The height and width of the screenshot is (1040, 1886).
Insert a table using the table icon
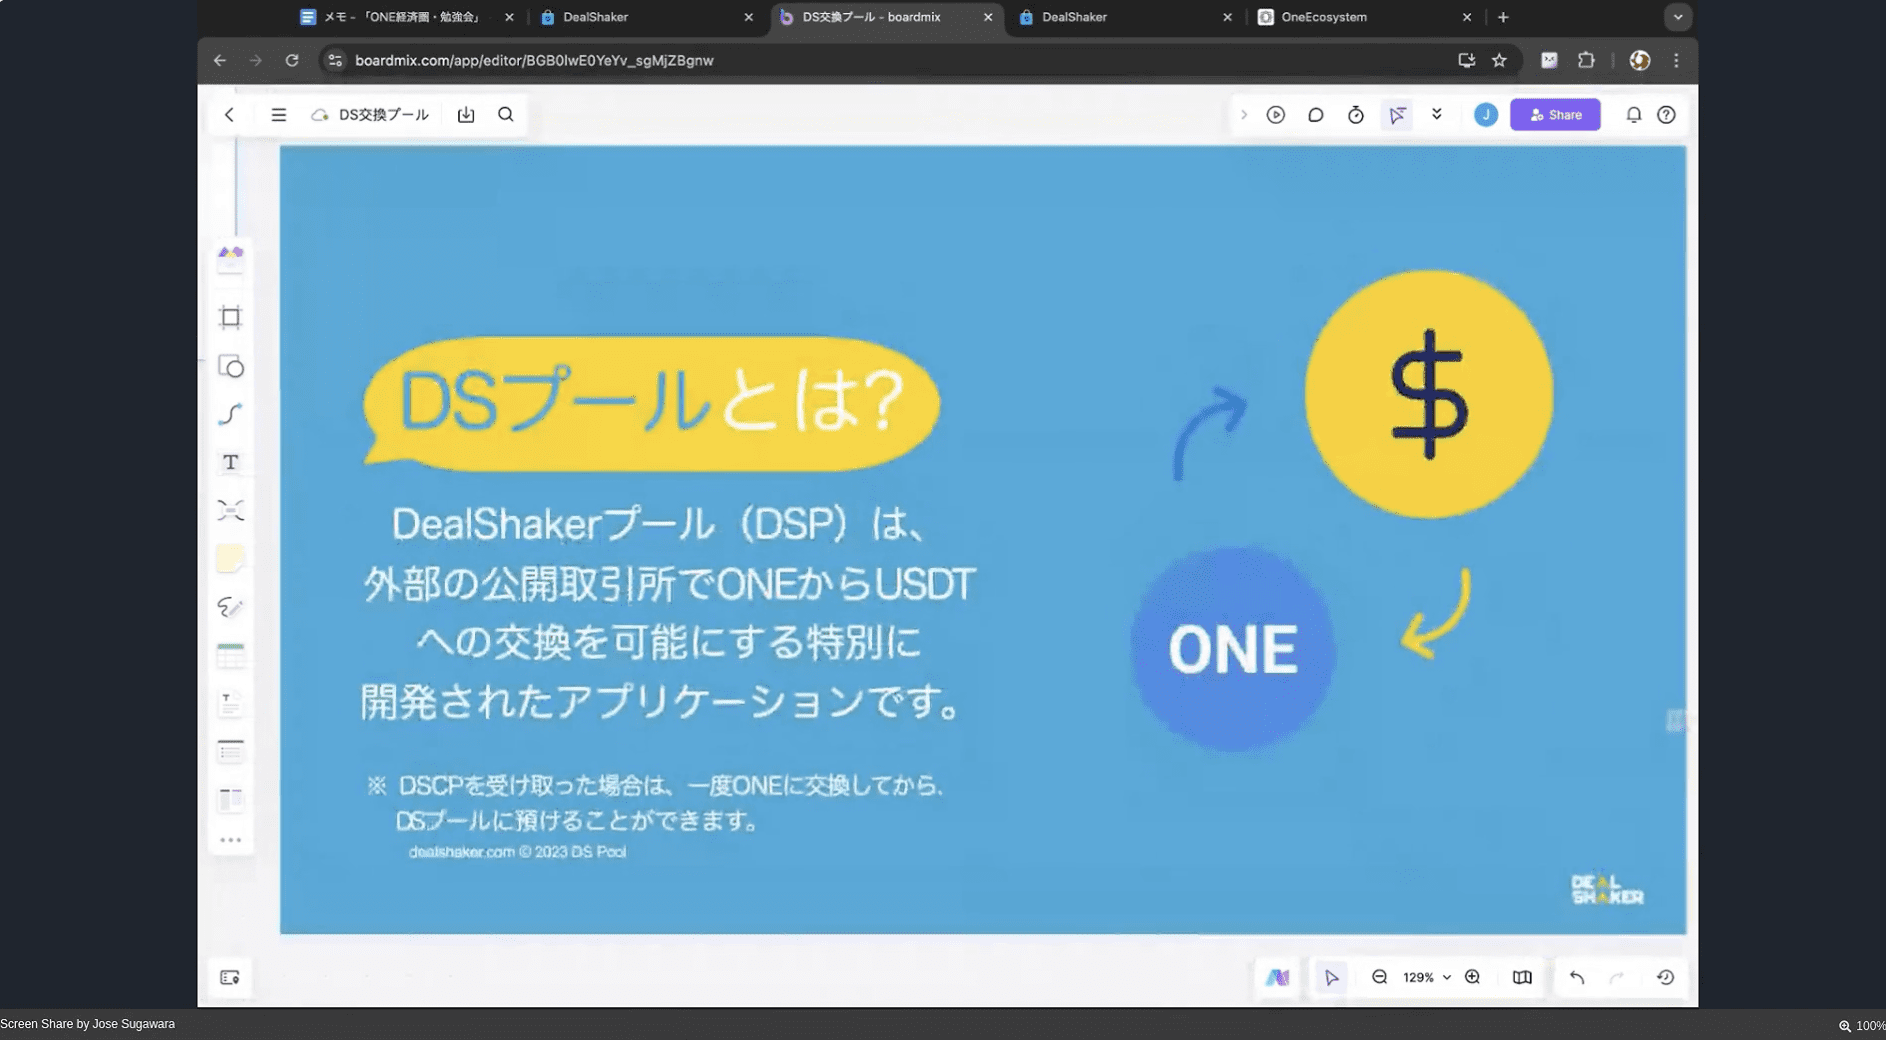[x=231, y=655]
